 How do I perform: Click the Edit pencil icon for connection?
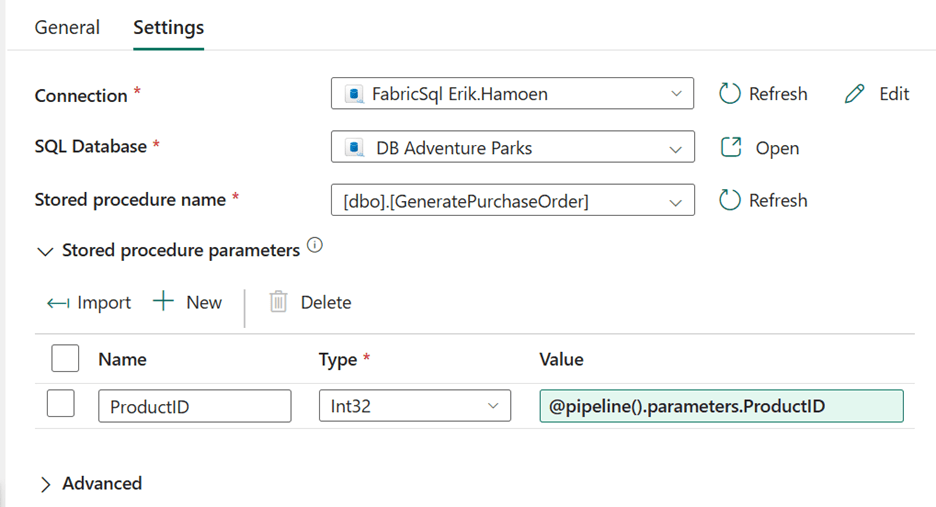pyautogui.click(x=854, y=94)
